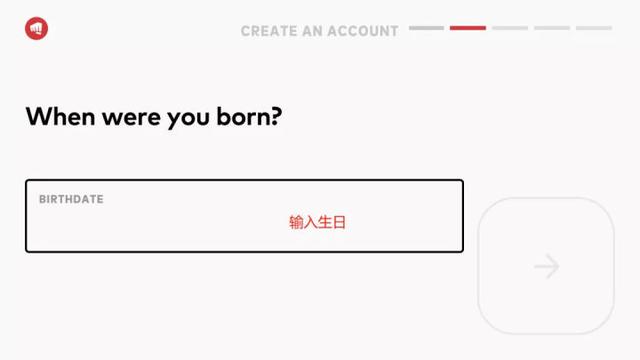Viewport: 640px width, 360px height.
Task: Select the last progress step bar
Action: coord(594,28)
